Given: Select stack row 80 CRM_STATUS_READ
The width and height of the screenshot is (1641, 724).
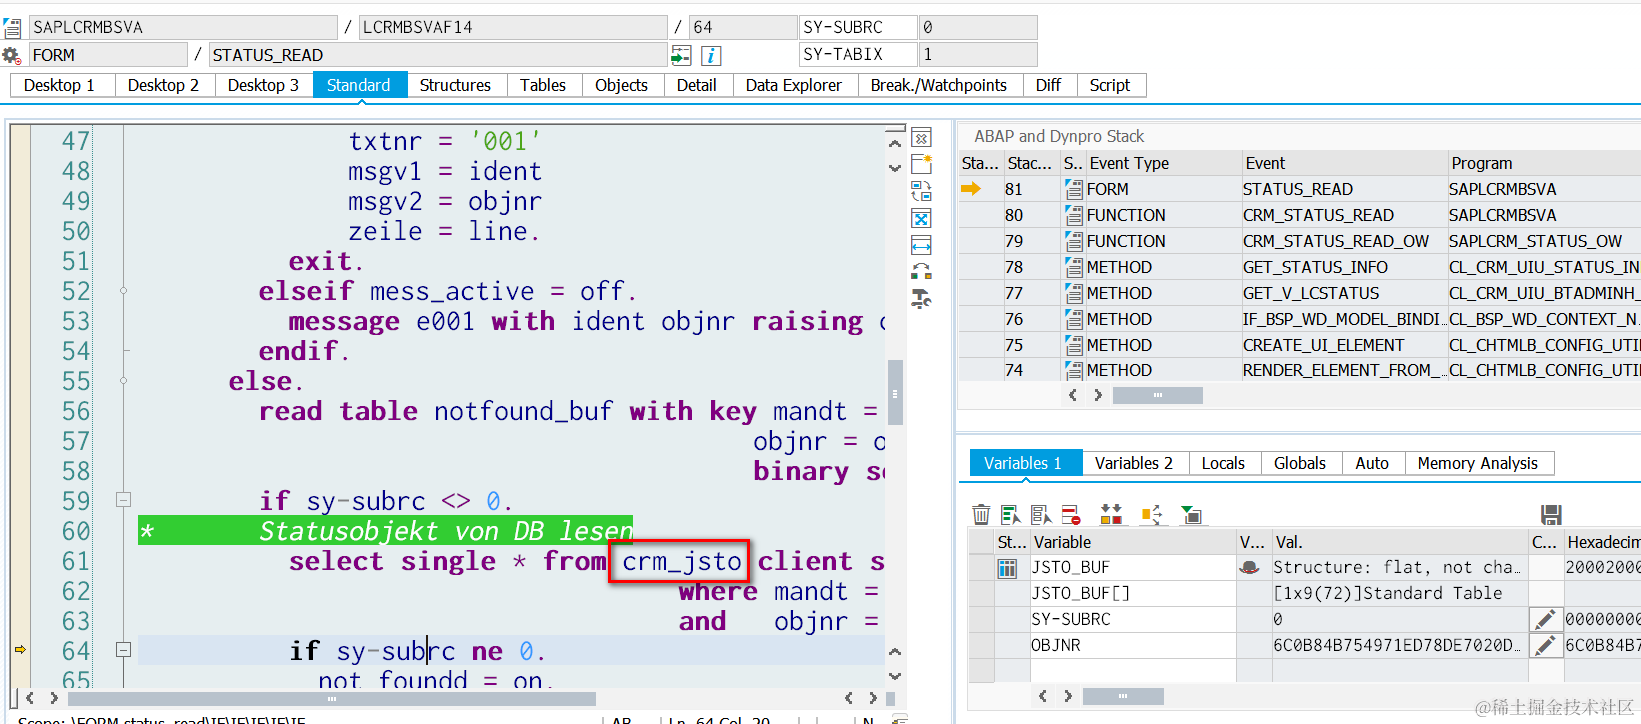Looking at the screenshot, I should pyautogui.click(x=1299, y=215).
